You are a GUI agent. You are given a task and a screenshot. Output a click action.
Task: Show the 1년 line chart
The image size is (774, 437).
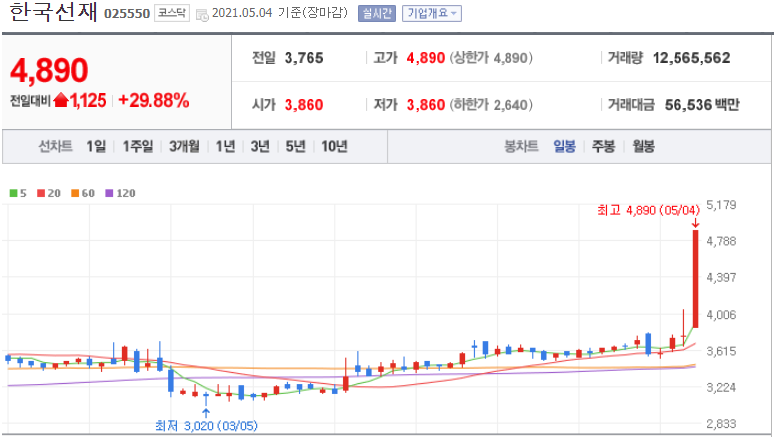click(x=225, y=146)
